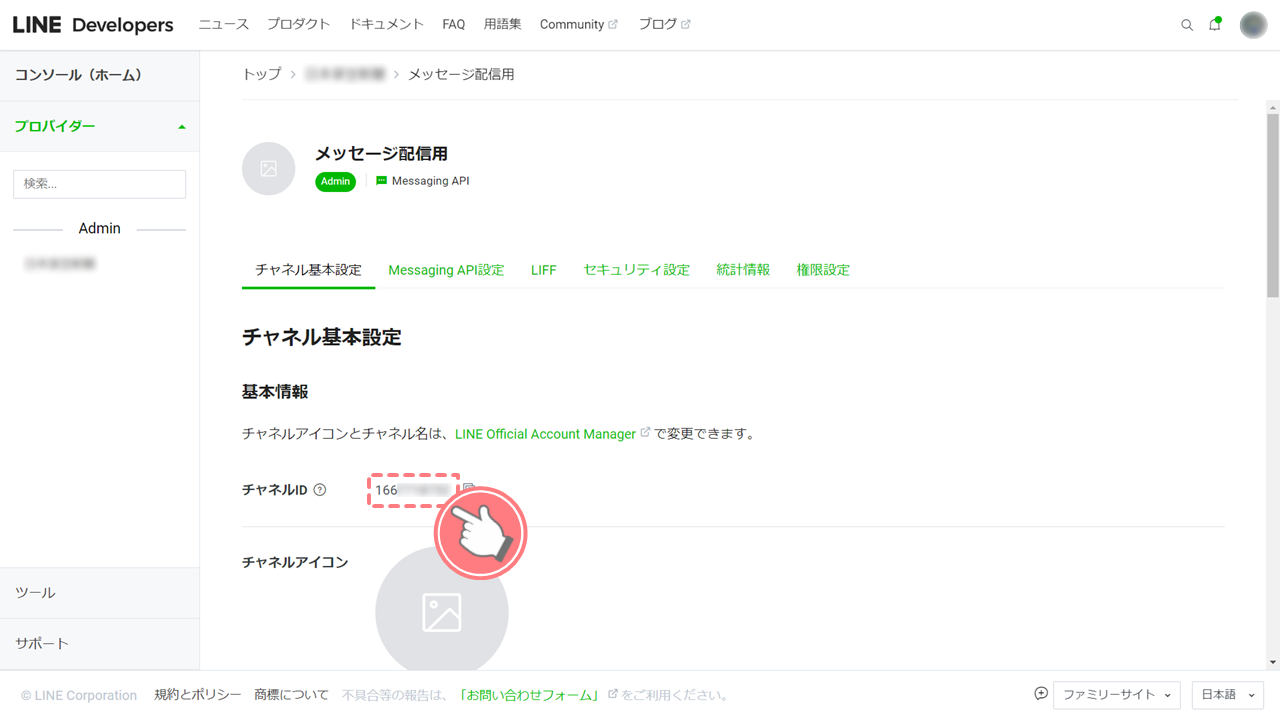Click the Admin badge under channel name
Screen dimensions: 1280x720
click(335, 181)
